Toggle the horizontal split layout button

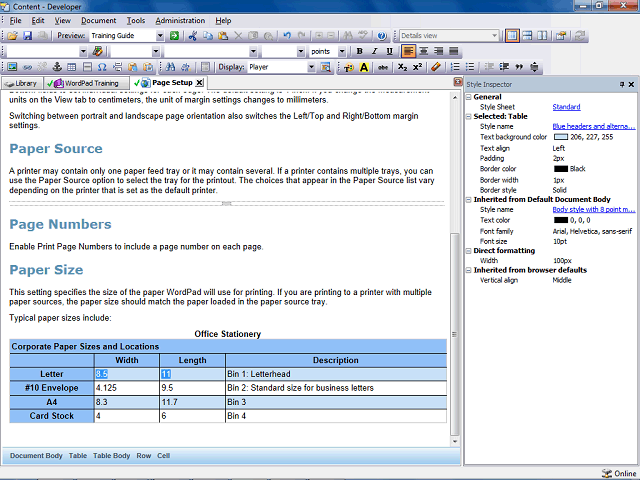(x=527, y=36)
